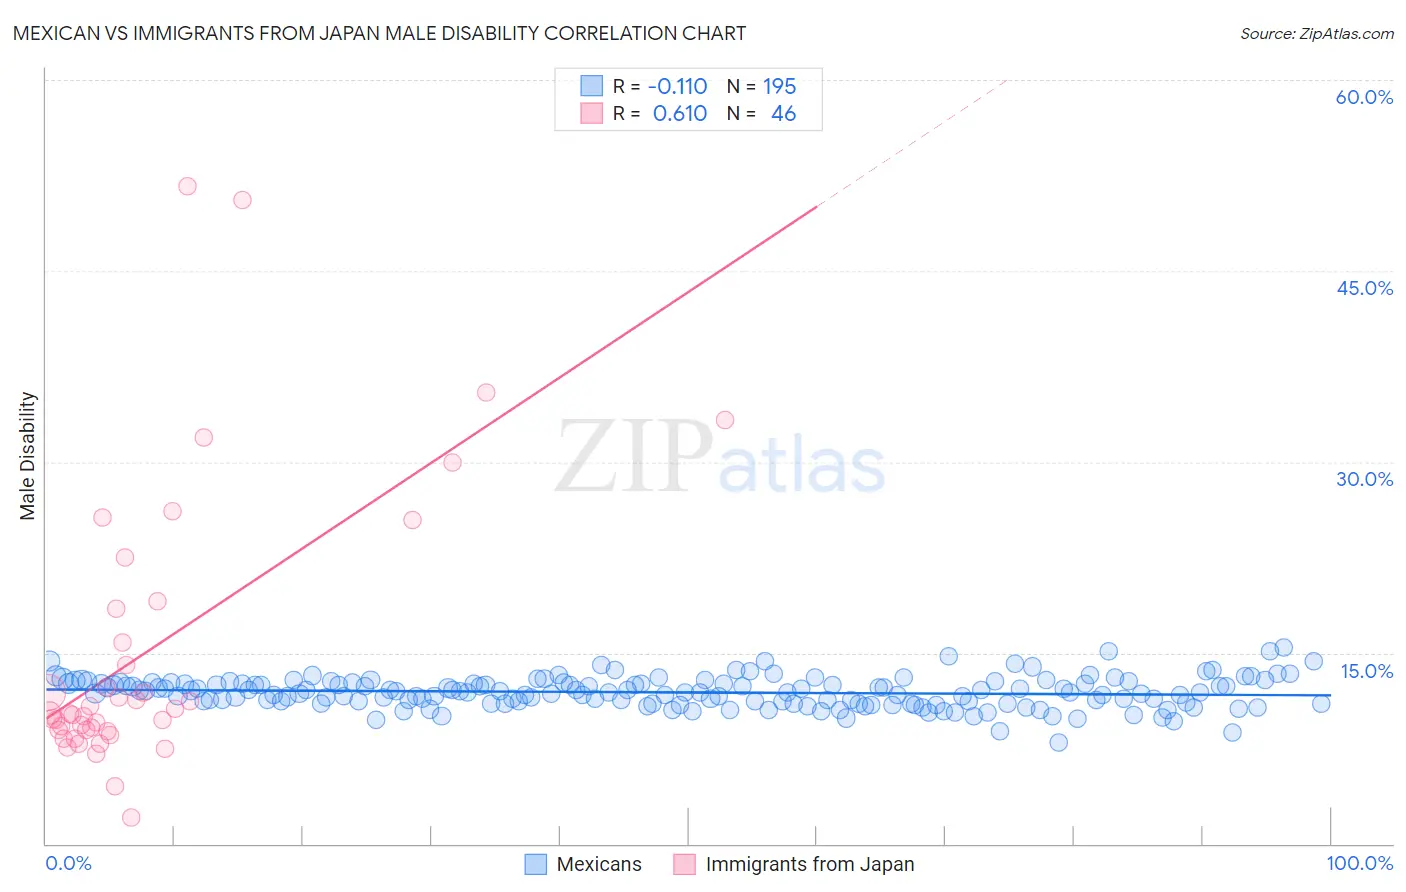Click the N = 195 statistic
1406x892 pixels.
click(x=761, y=86)
